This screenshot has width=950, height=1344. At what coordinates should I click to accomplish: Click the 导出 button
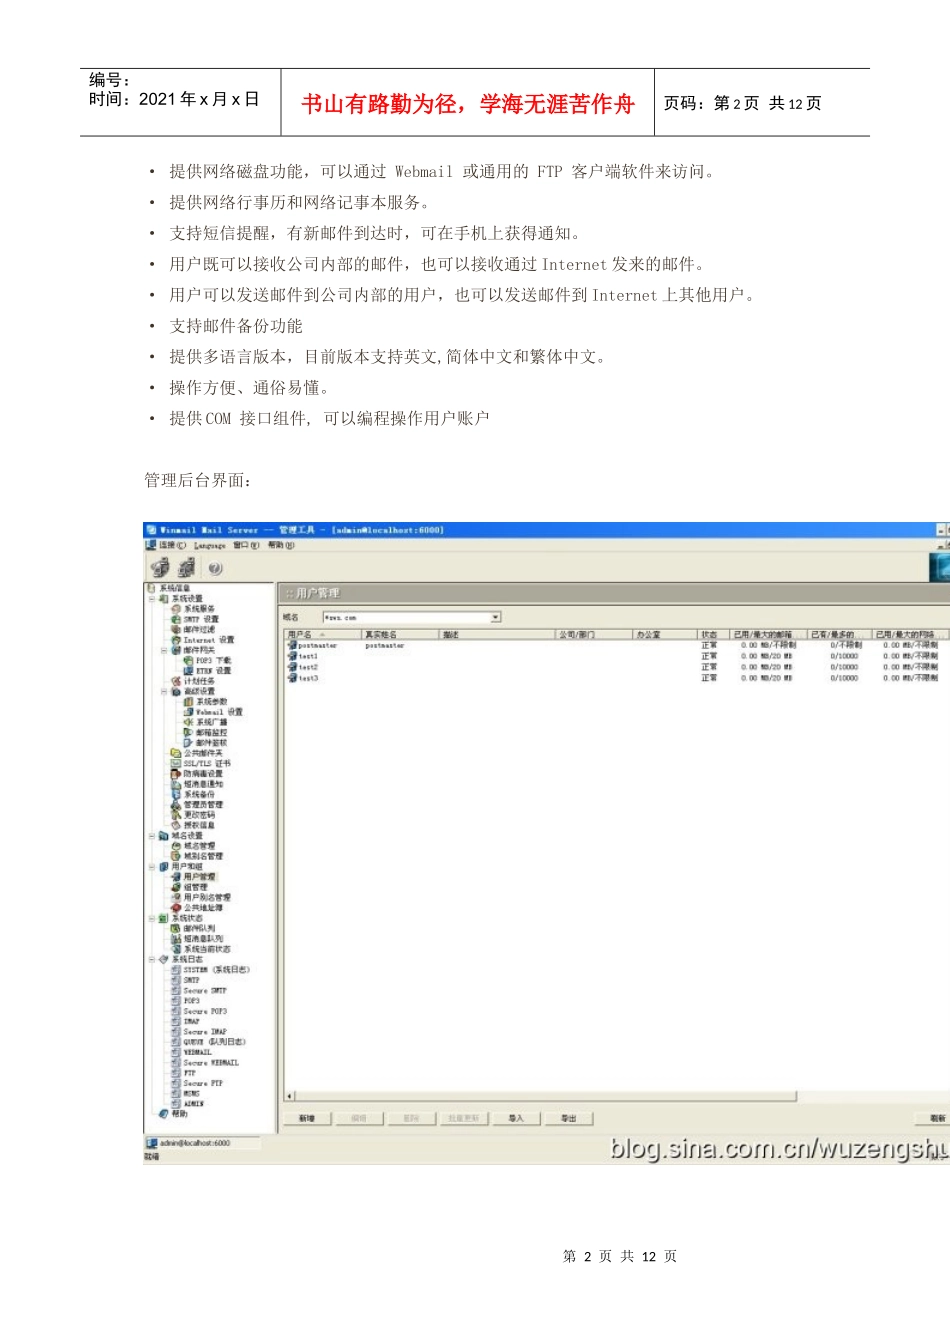click(568, 1118)
